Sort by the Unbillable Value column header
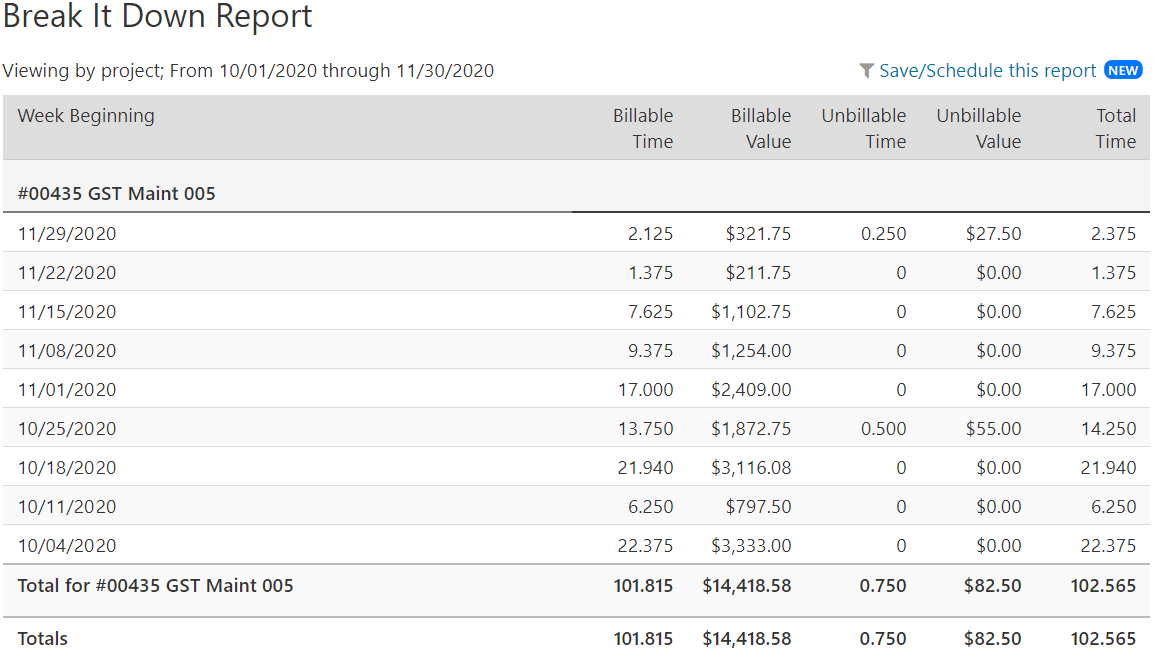Screen dimensions: 1154x667 click(x=978, y=128)
